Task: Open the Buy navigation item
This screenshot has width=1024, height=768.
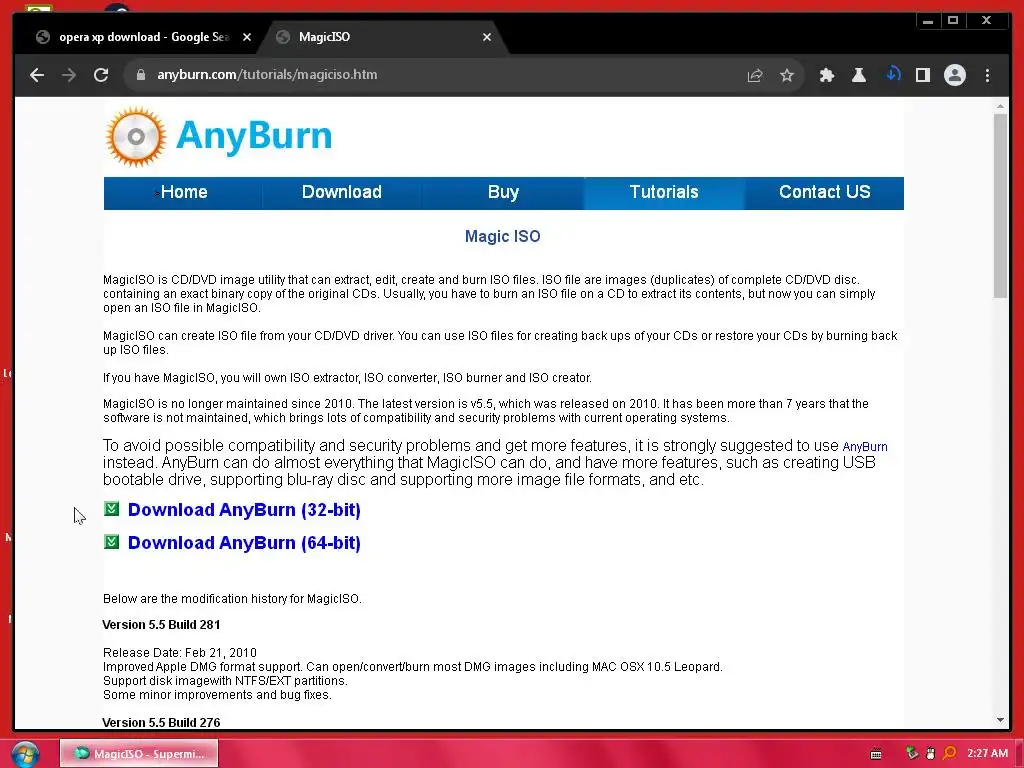Action: pos(503,193)
